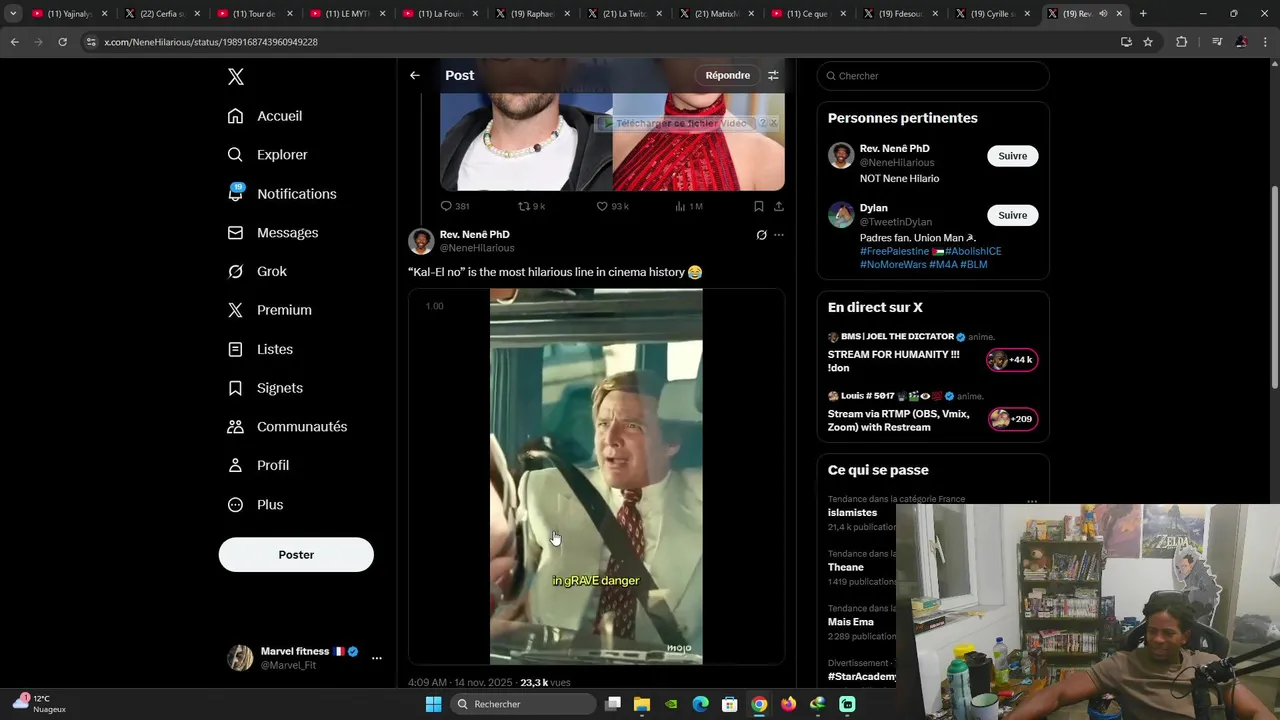Open Explorer in the sidebar
Image resolution: width=1280 pixels, height=720 pixels.
coord(268,155)
